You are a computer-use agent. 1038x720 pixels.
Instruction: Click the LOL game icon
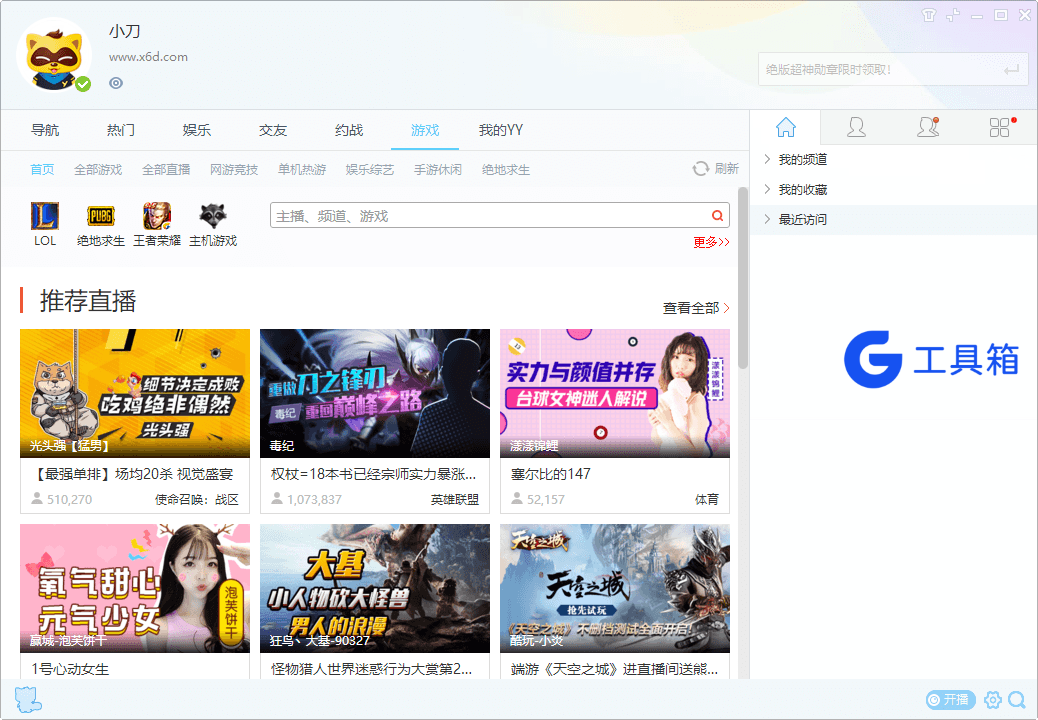point(45,216)
